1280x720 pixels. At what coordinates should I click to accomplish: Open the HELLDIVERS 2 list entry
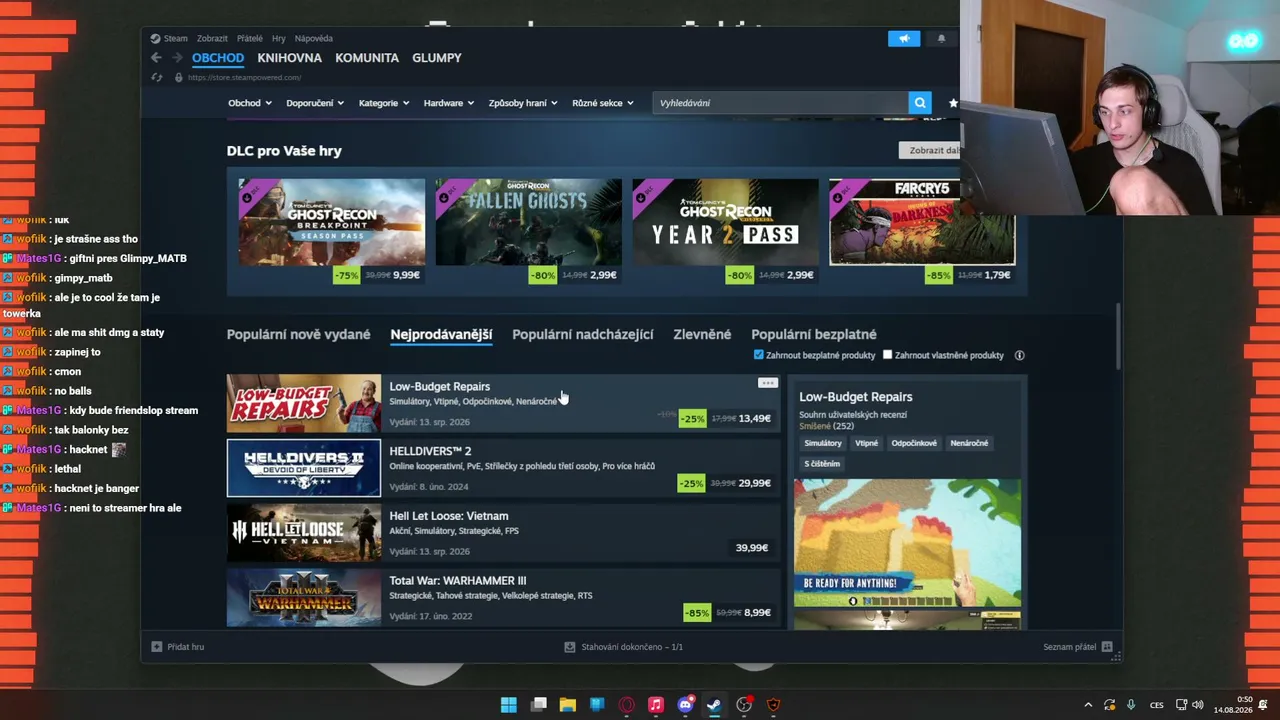click(503, 468)
